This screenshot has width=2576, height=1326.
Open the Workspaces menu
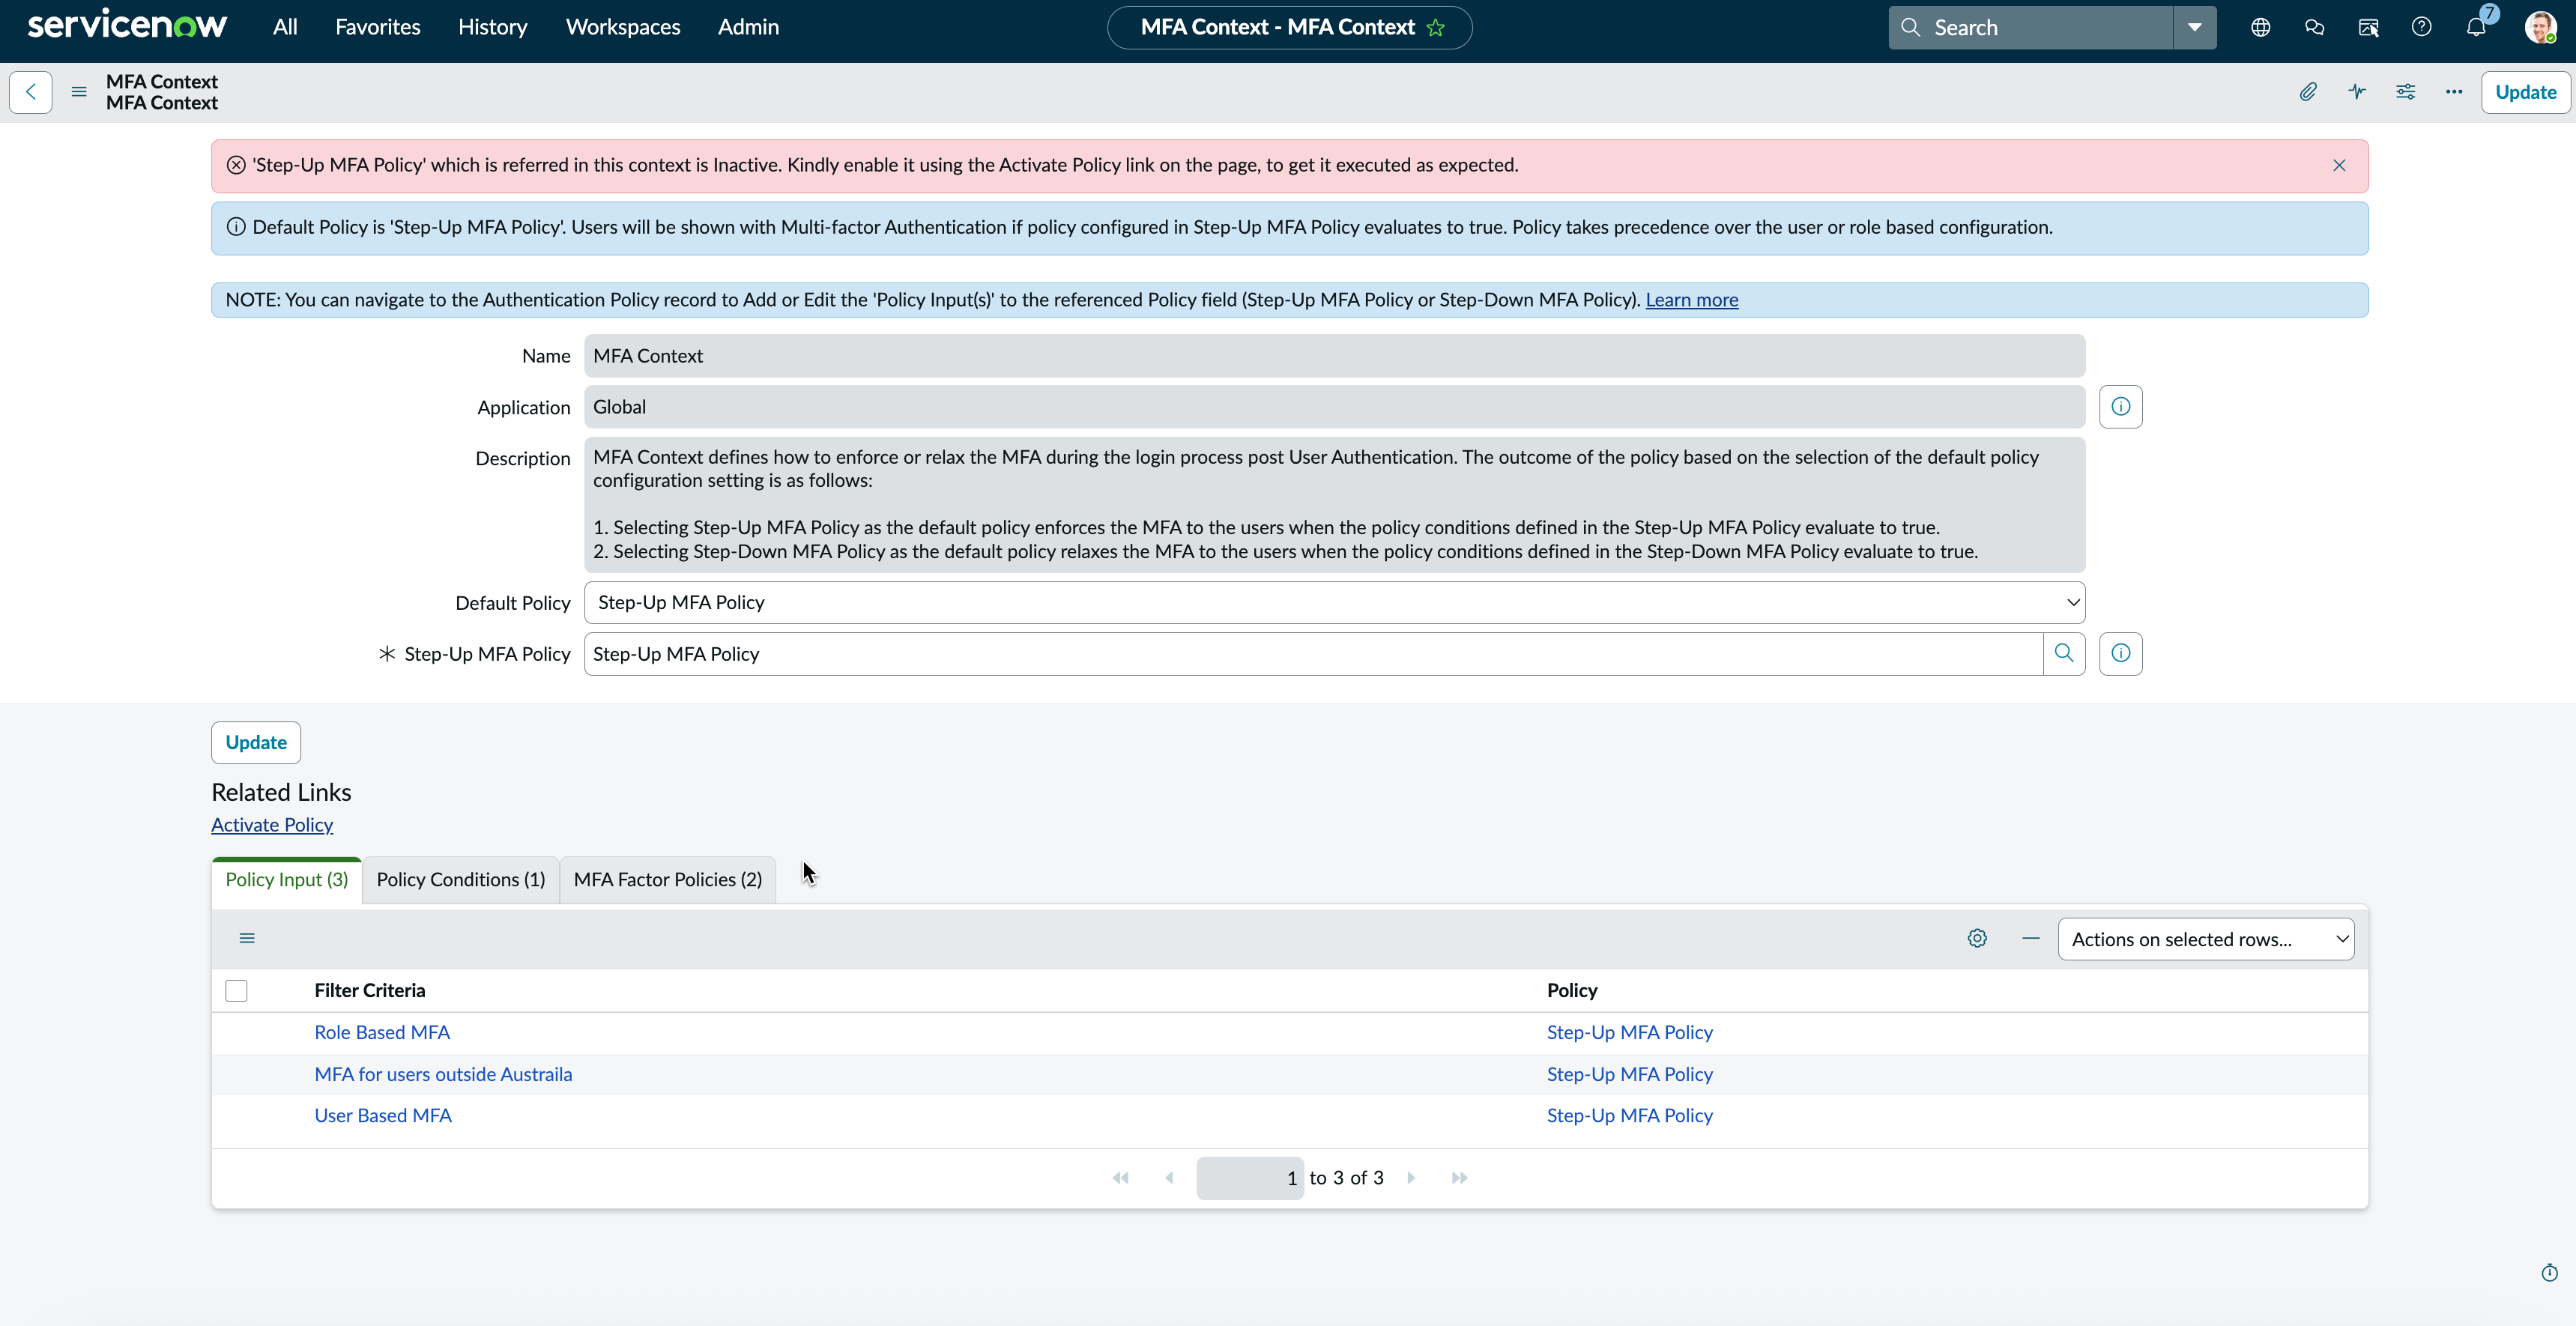pos(623,27)
